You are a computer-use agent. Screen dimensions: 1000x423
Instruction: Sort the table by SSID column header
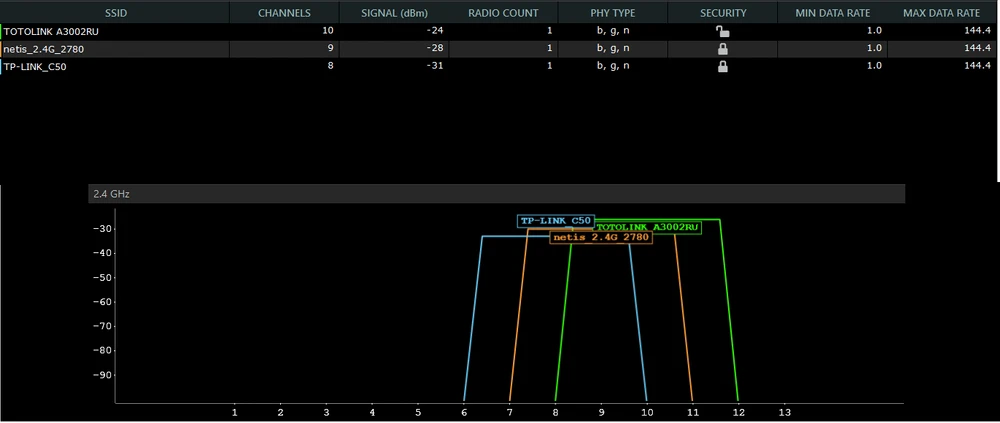(x=114, y=13)
